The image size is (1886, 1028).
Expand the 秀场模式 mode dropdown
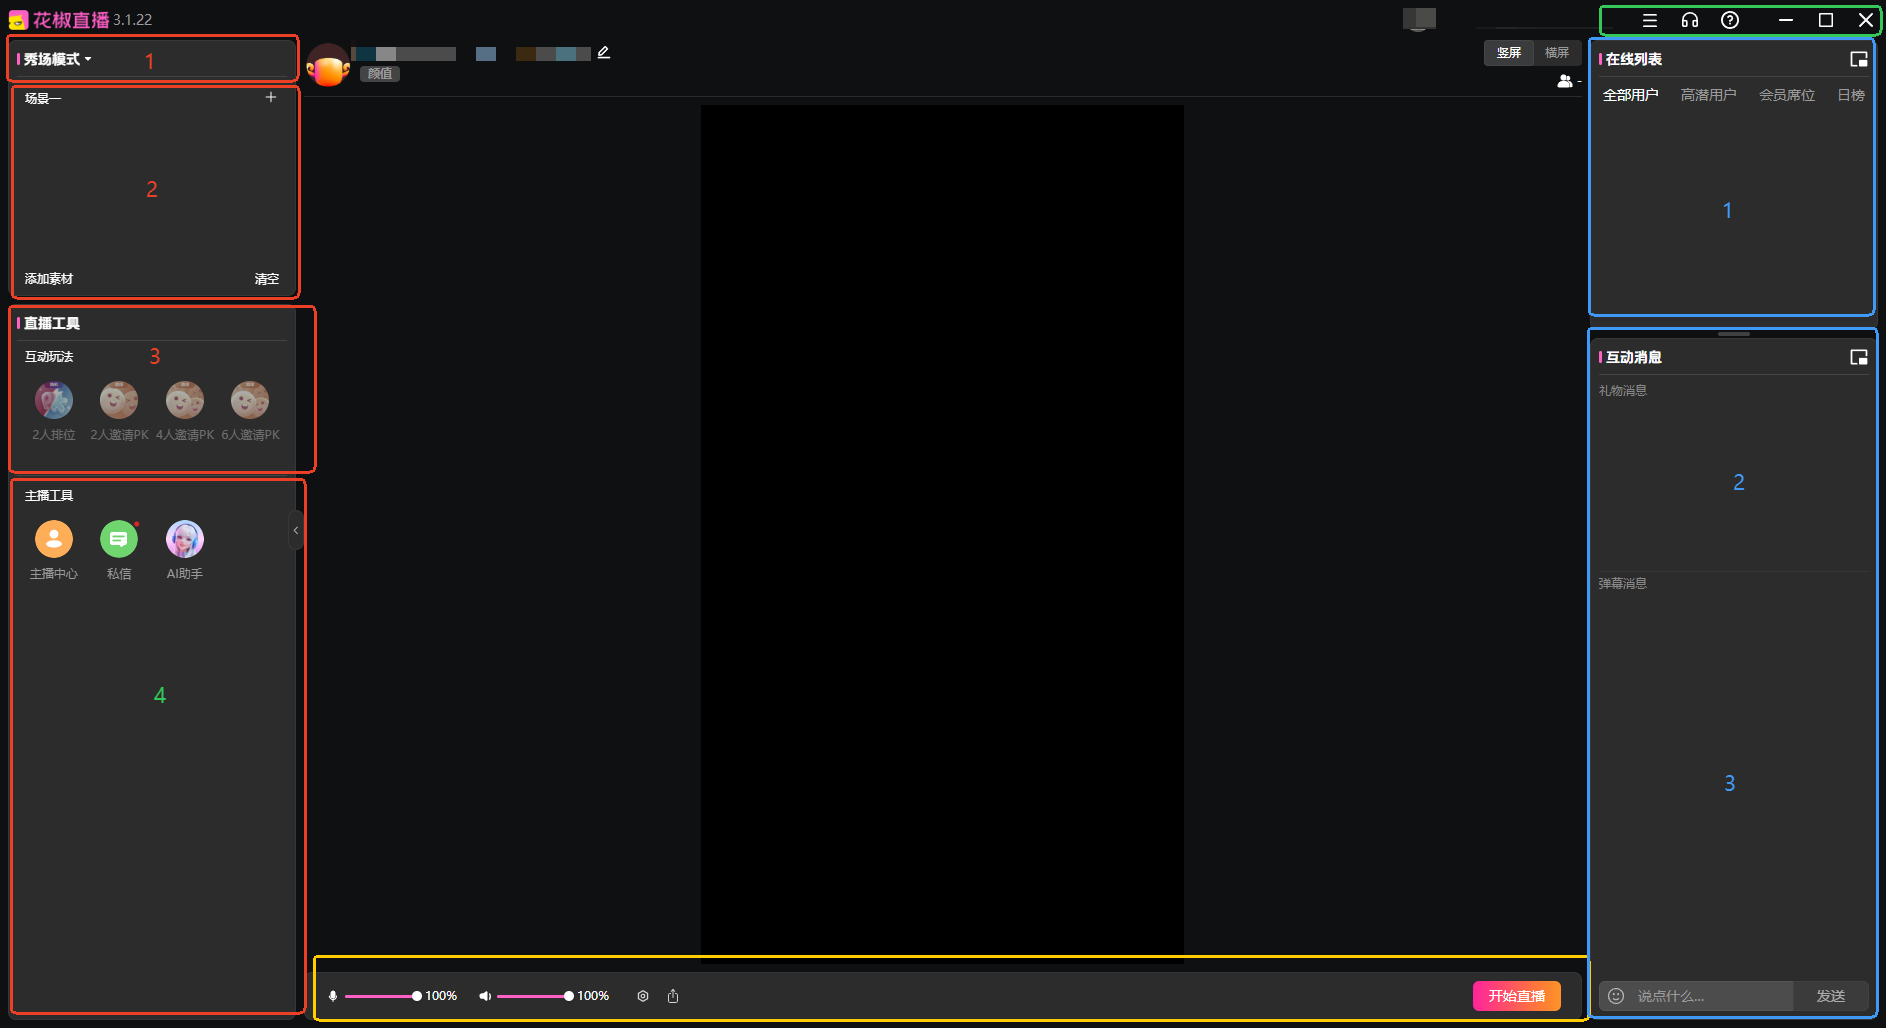point(58,59)
